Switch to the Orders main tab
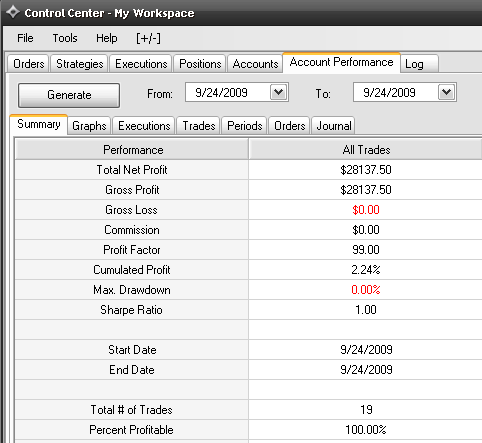The image size is (482, 443). pos(29,64)
